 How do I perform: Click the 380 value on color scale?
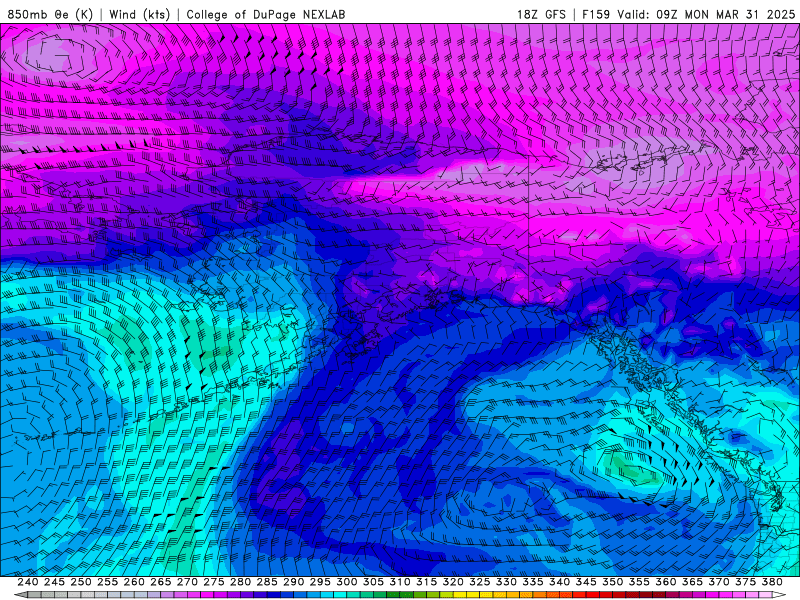click(x=772, y=582)
